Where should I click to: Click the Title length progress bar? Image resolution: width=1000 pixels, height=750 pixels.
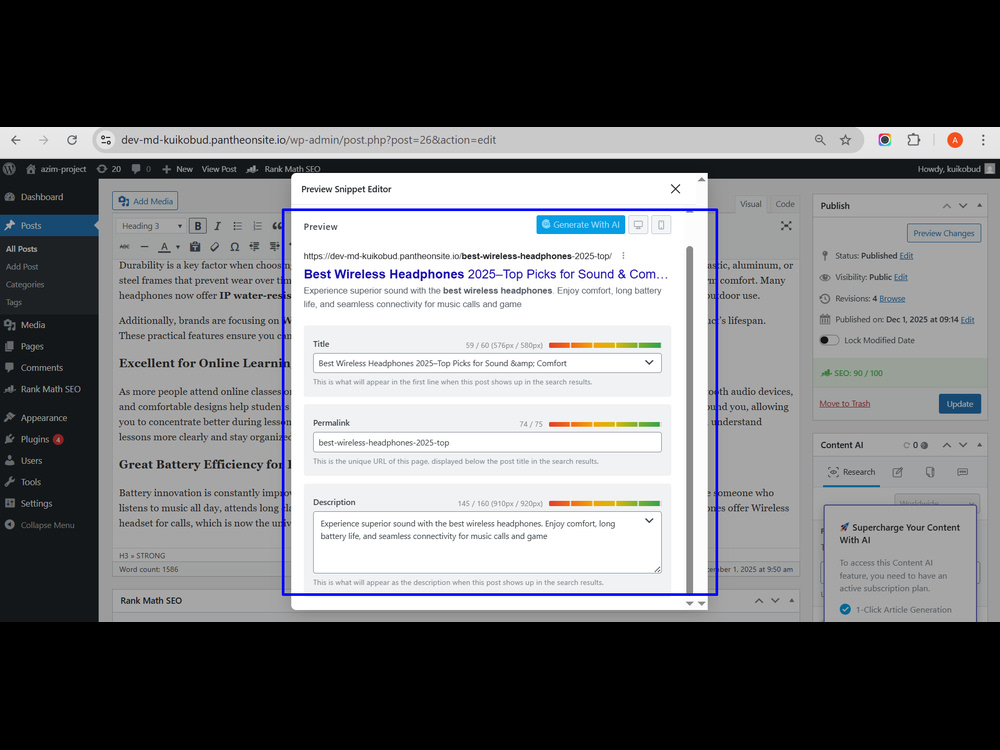(605, 345)
